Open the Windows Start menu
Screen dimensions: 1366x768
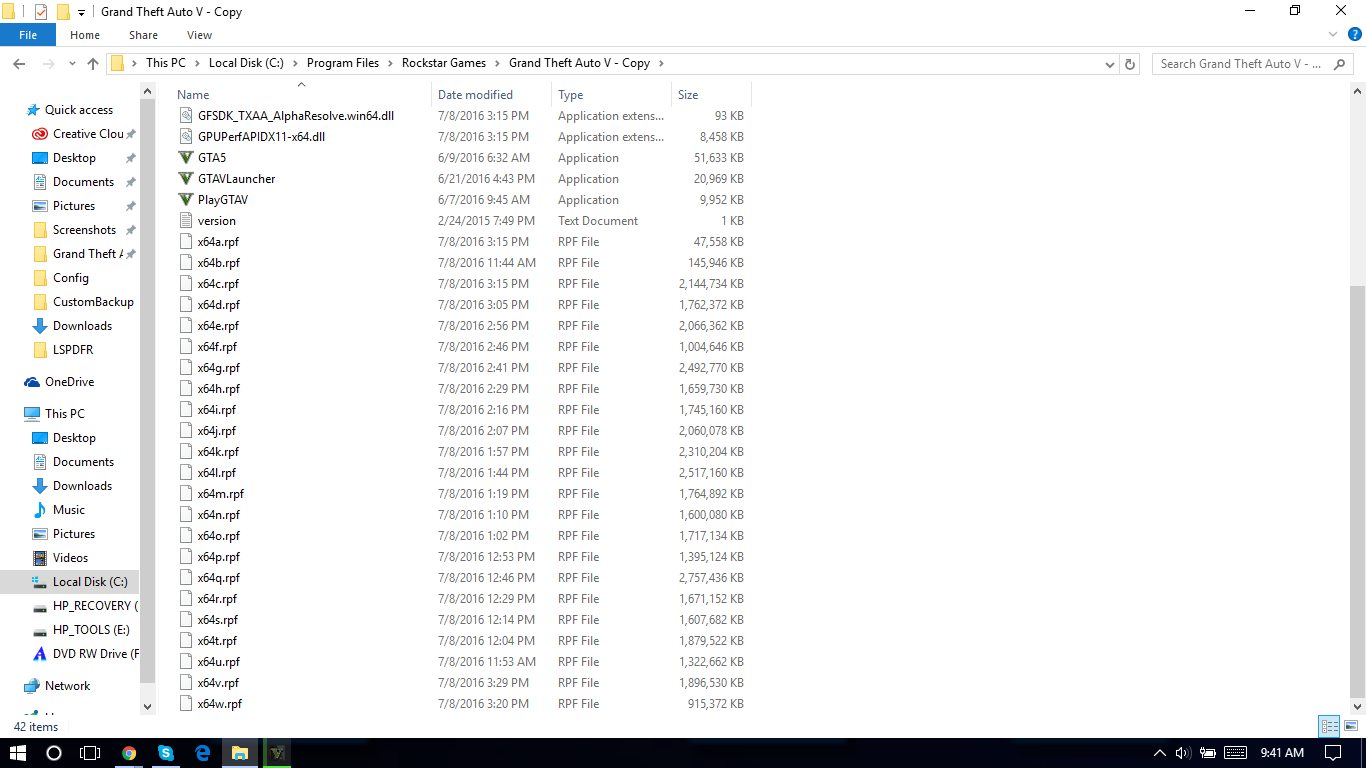coord(18,753)
